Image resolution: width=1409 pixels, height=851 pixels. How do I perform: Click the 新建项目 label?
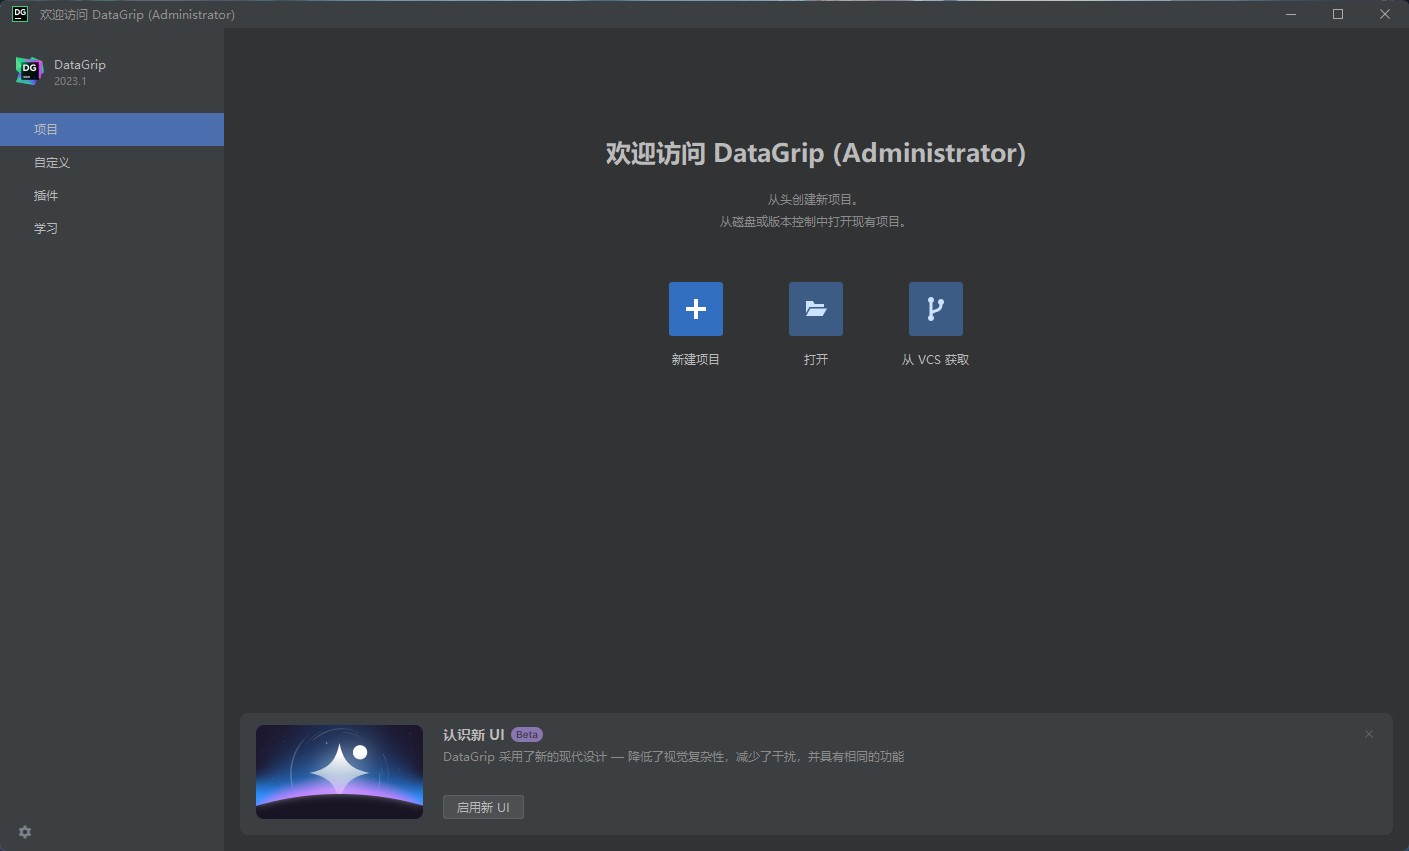click(696, 359)
